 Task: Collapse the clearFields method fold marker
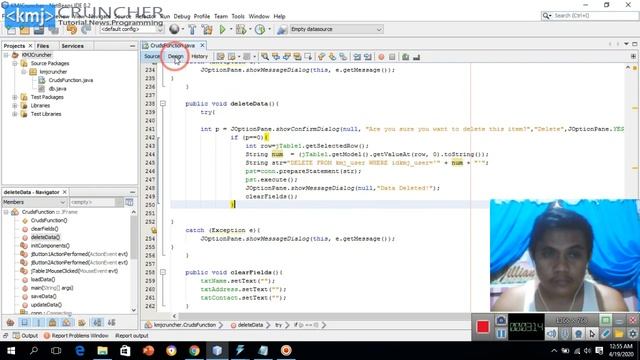(163, 272)
